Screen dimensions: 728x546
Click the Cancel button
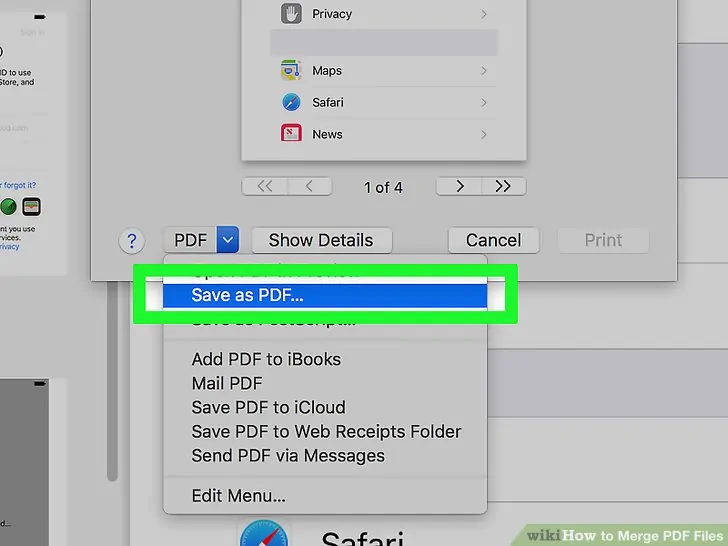[x=494, y=240]
